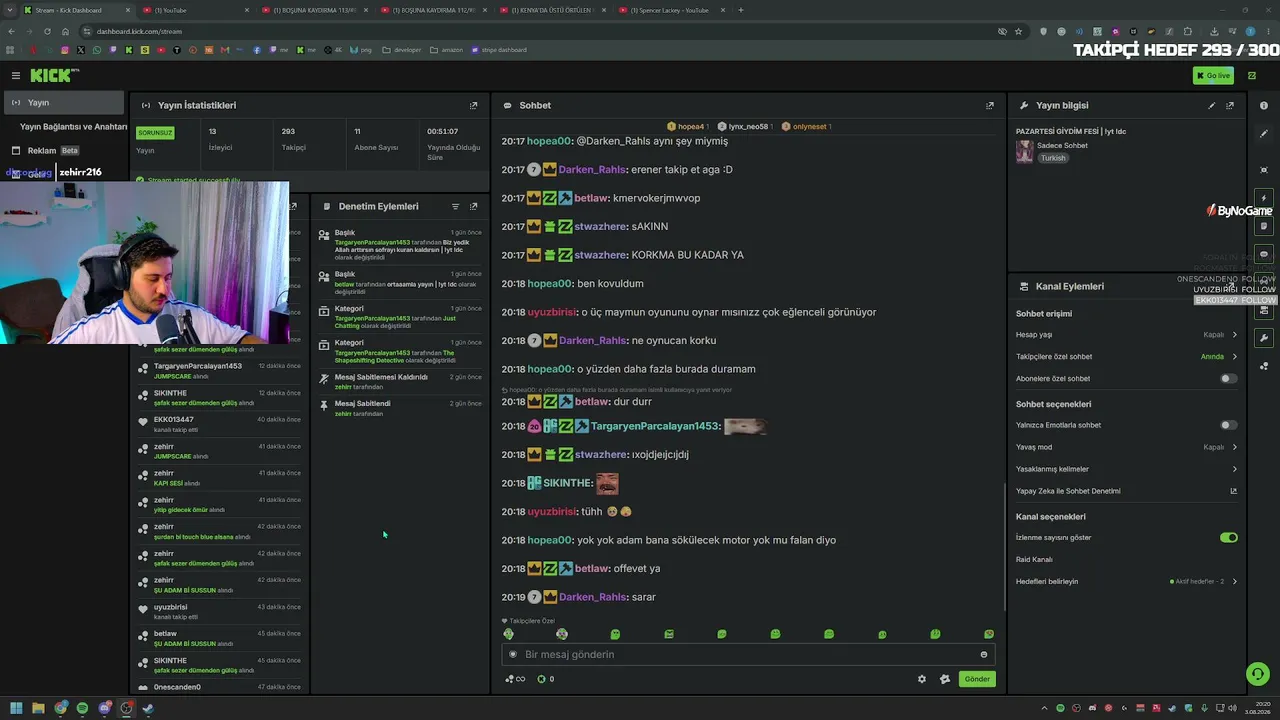Switch to BOŞUNA KAYDIRMA 113 tab
The image size is (1280, 720).
[x=315, y=10]
